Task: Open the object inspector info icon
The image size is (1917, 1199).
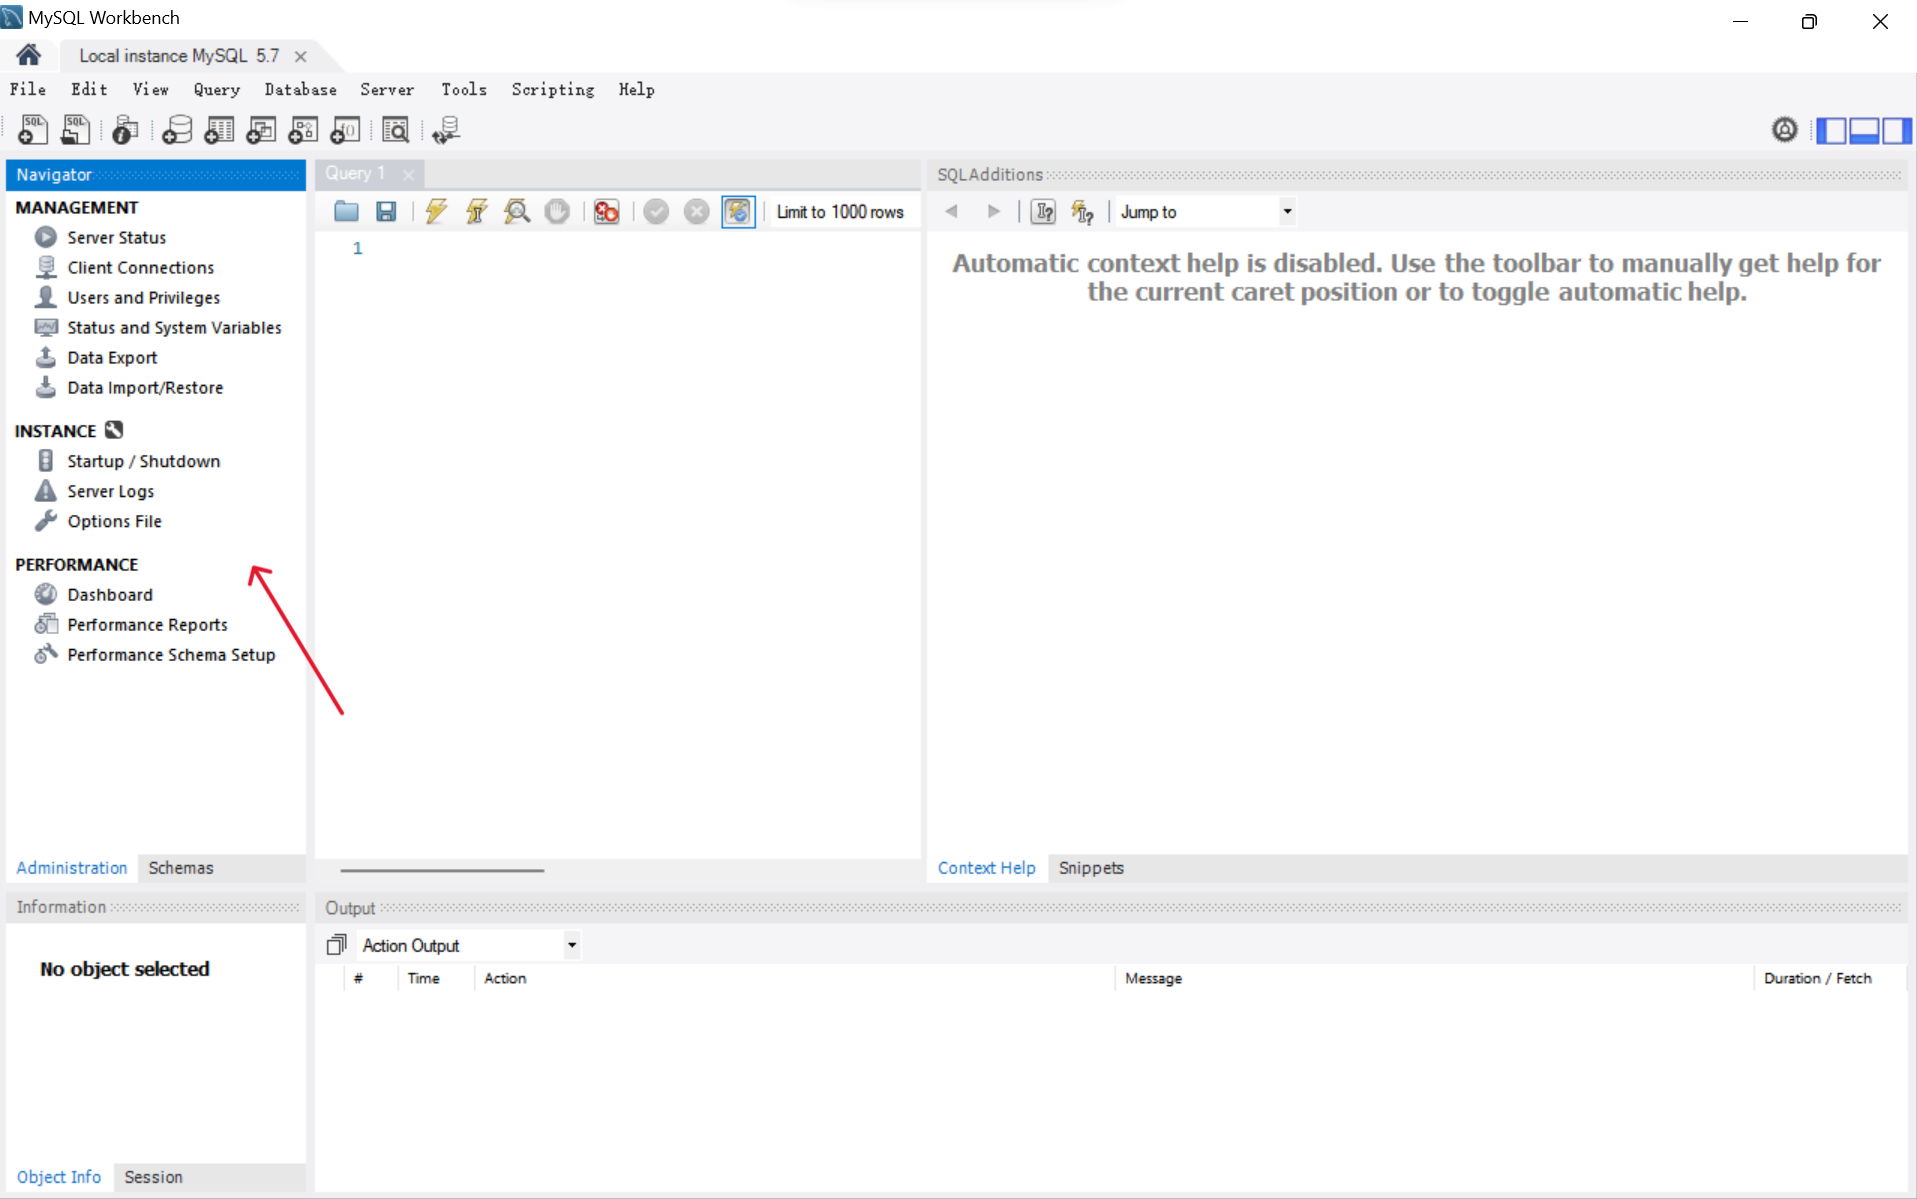Action: pyautogui.click(x=125, y=130)
